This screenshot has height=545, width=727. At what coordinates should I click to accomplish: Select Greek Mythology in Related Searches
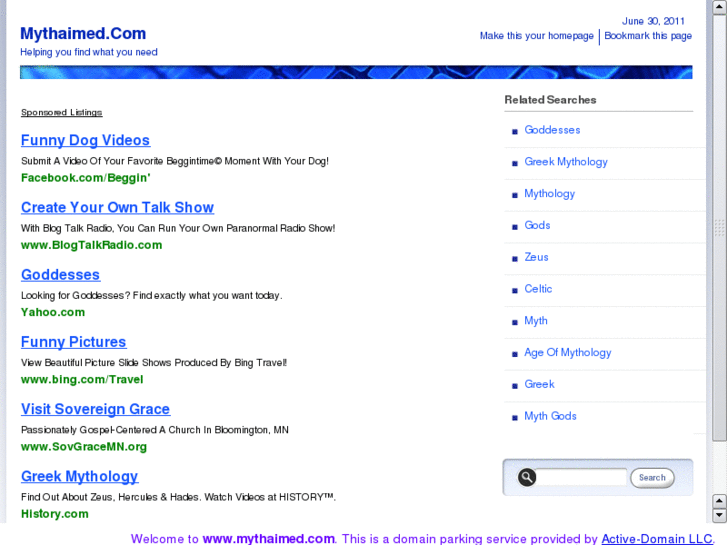[x=566, y=162]
